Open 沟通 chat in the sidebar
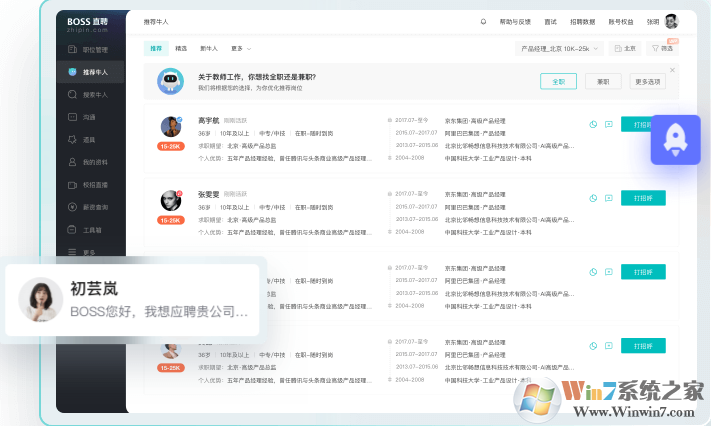The height and width of the screenshot is (426, 711). coord(88,117)
